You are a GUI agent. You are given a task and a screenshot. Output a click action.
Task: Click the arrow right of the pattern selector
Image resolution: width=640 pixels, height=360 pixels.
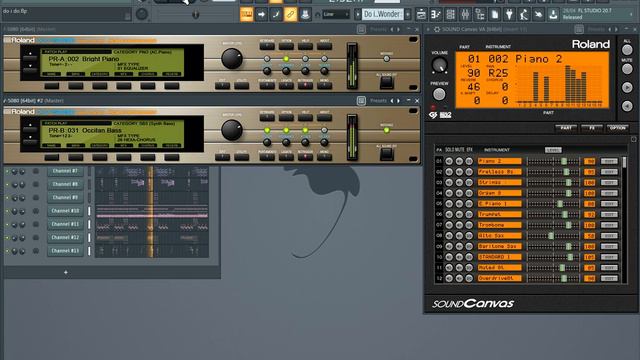click(407, 14)
